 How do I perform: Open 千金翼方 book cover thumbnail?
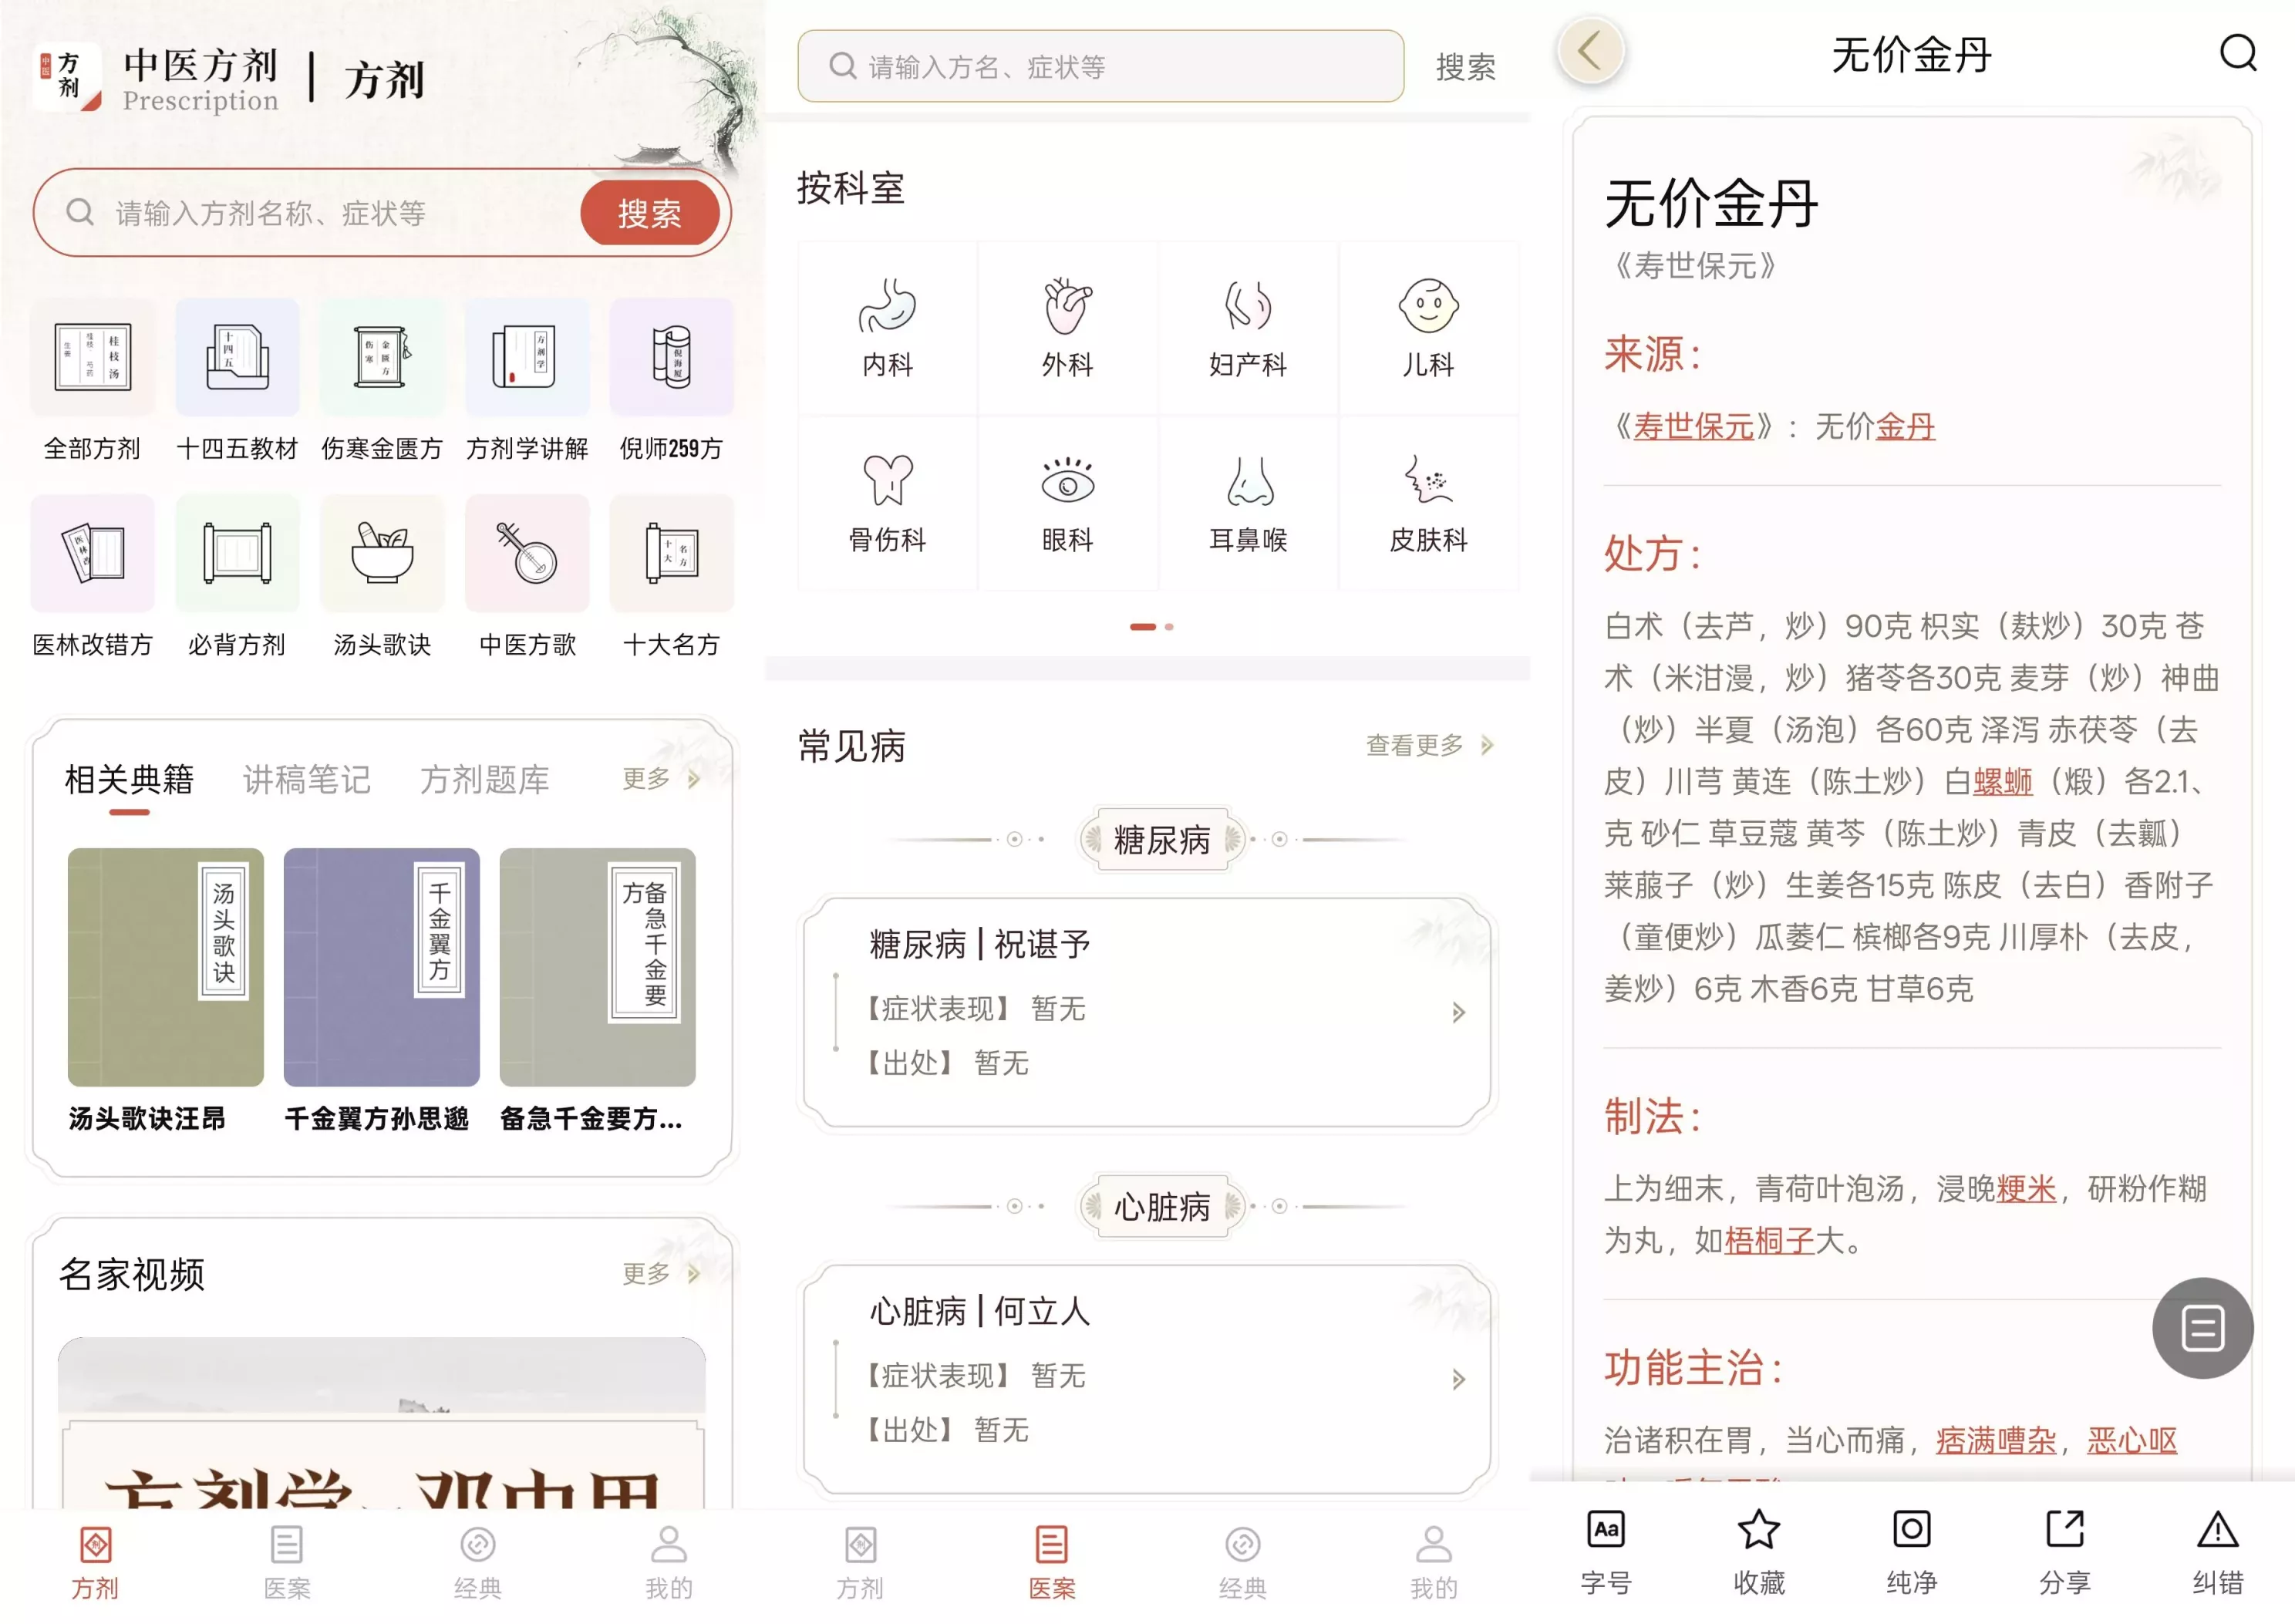(x=381, y=967)
